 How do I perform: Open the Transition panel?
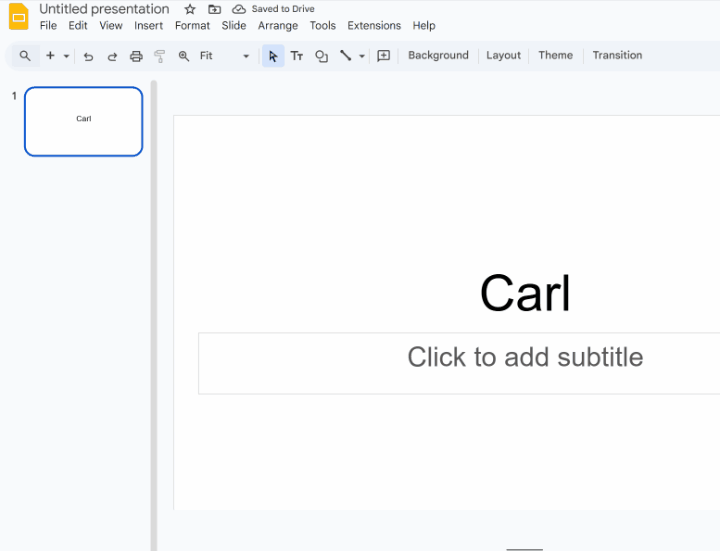(617, 56)
